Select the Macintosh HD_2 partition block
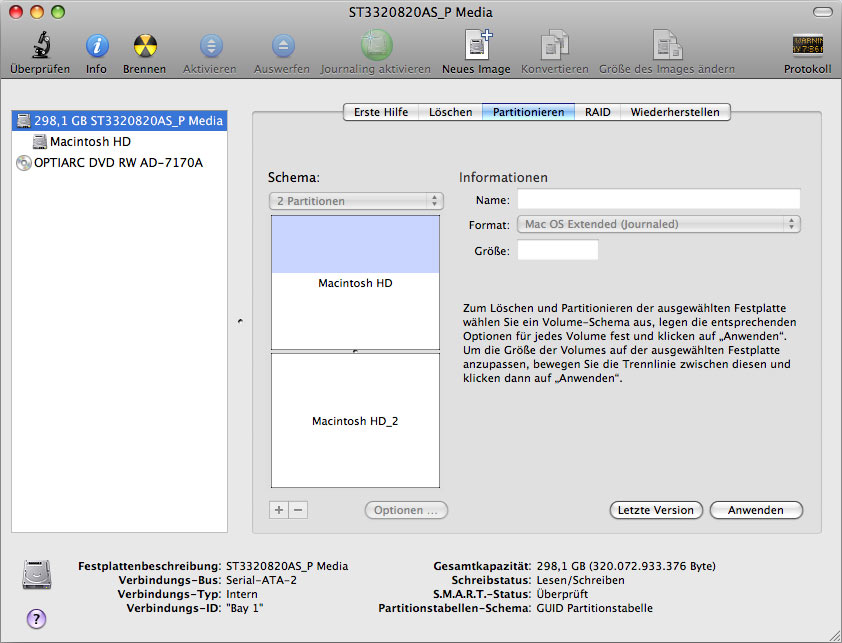842x643 pixels. 355,421
